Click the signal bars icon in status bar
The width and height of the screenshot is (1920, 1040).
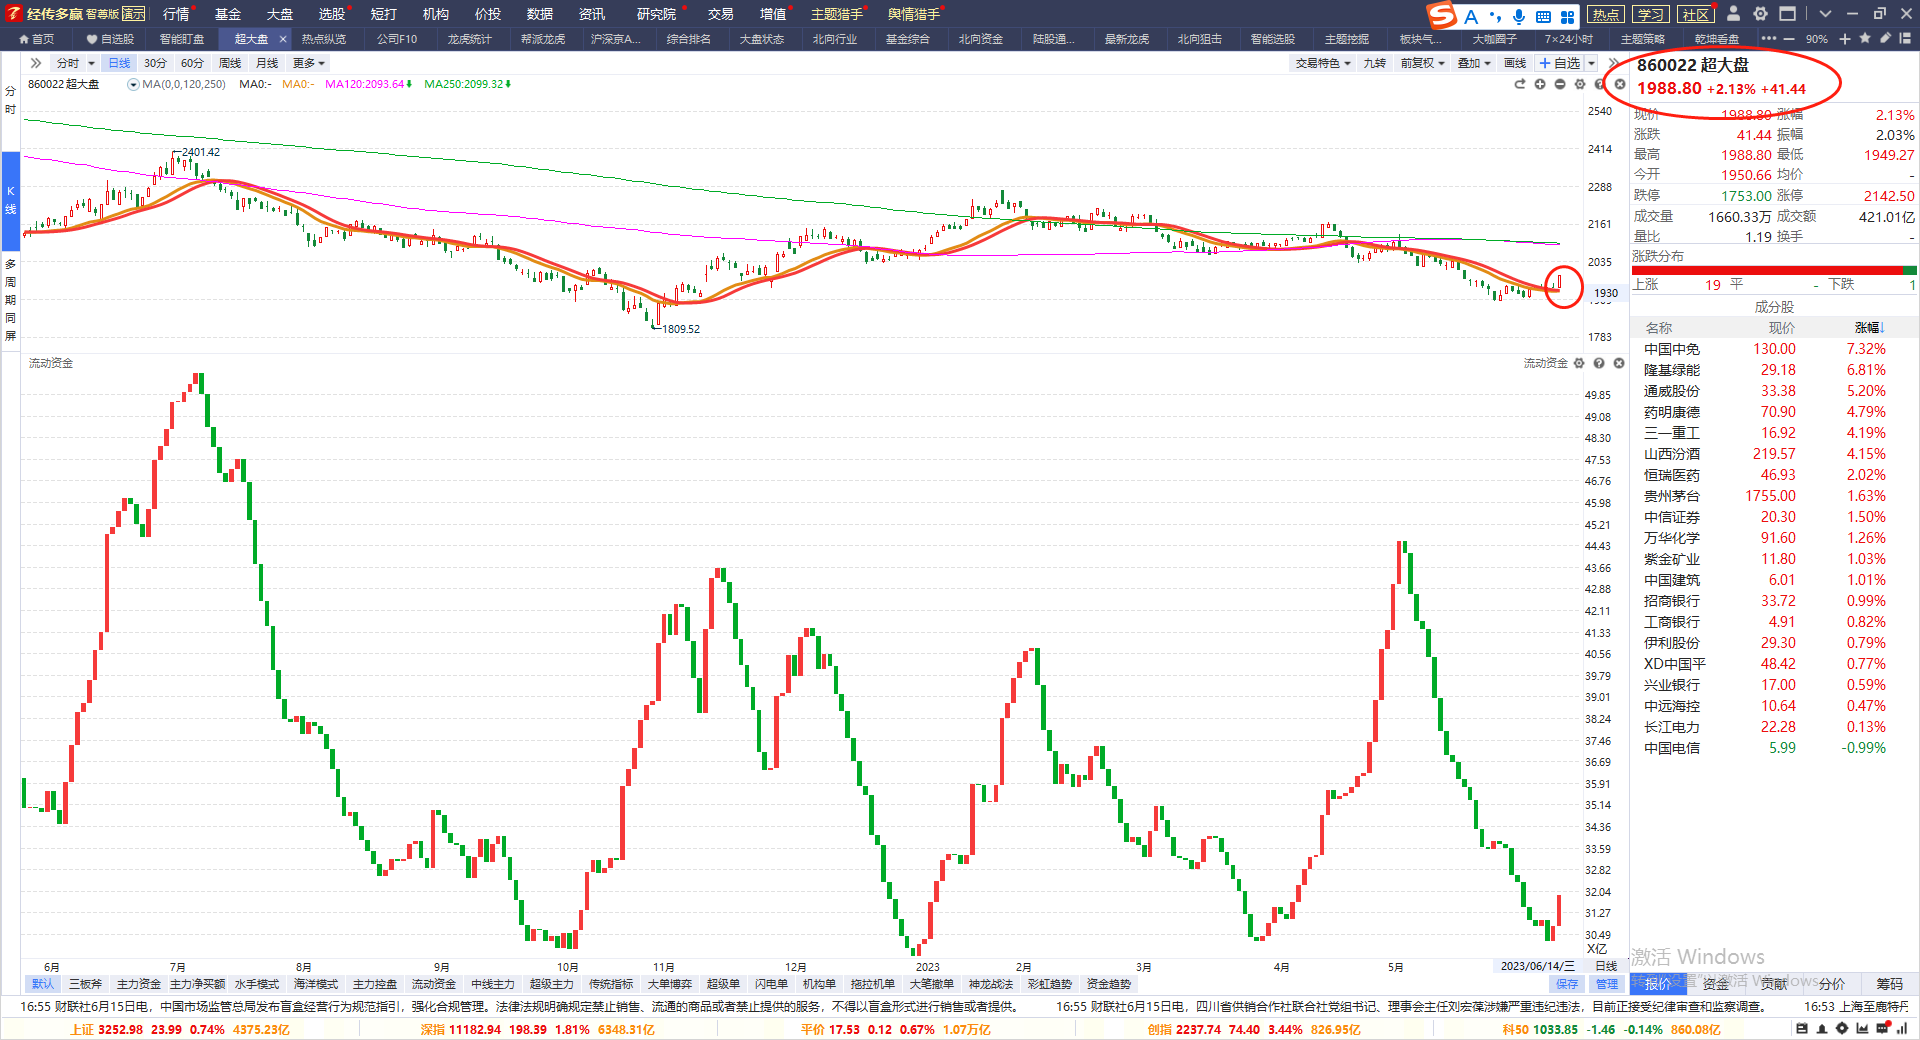point(1903,1028)
